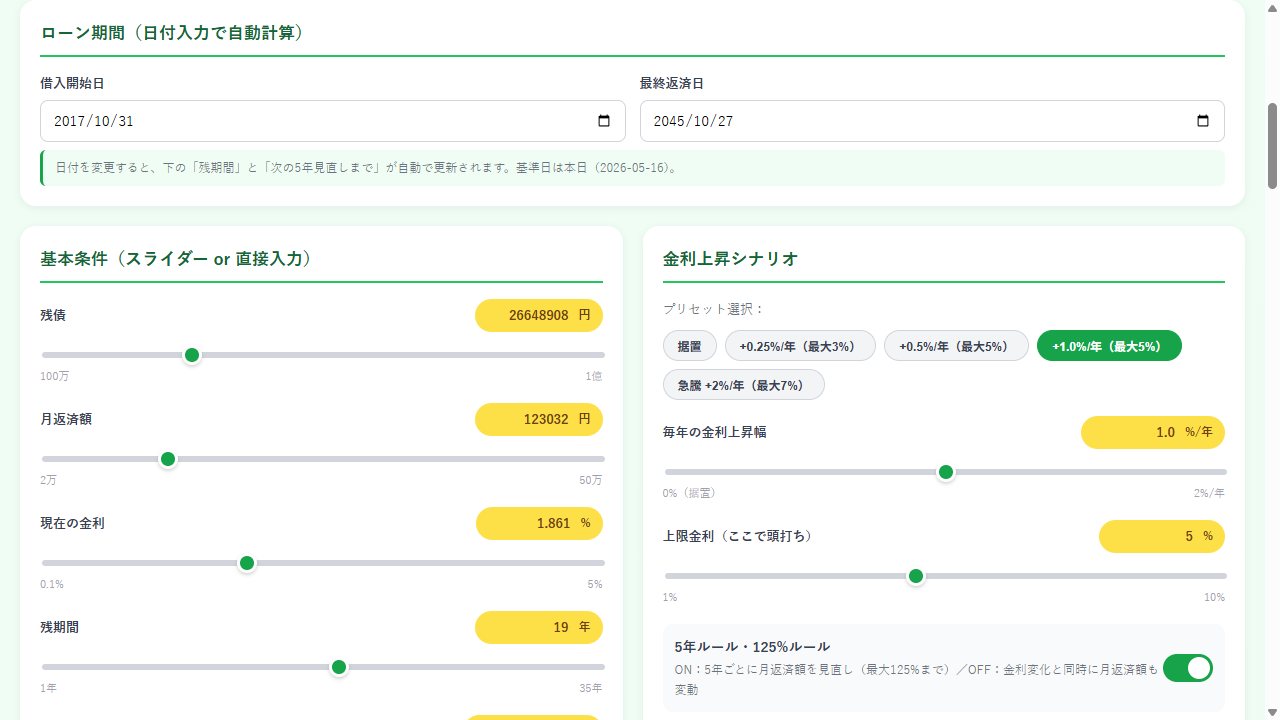This screenshot has width=1280, height=720.
Task: Click the 現在の金利 slider handle
Action: click(247, 563)
